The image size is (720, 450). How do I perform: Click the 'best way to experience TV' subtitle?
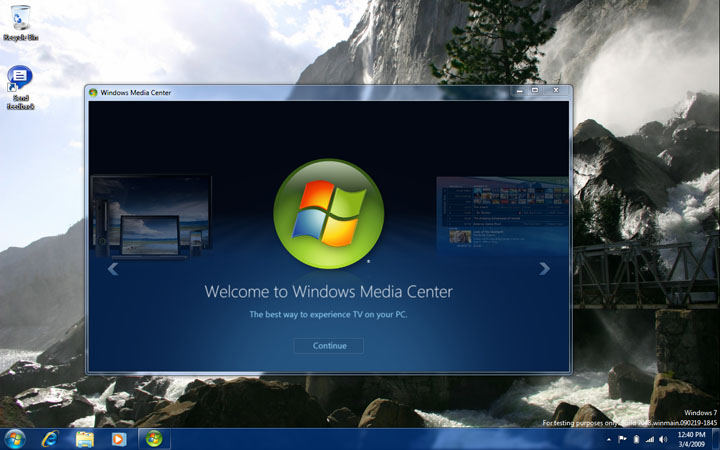[329, 315]
